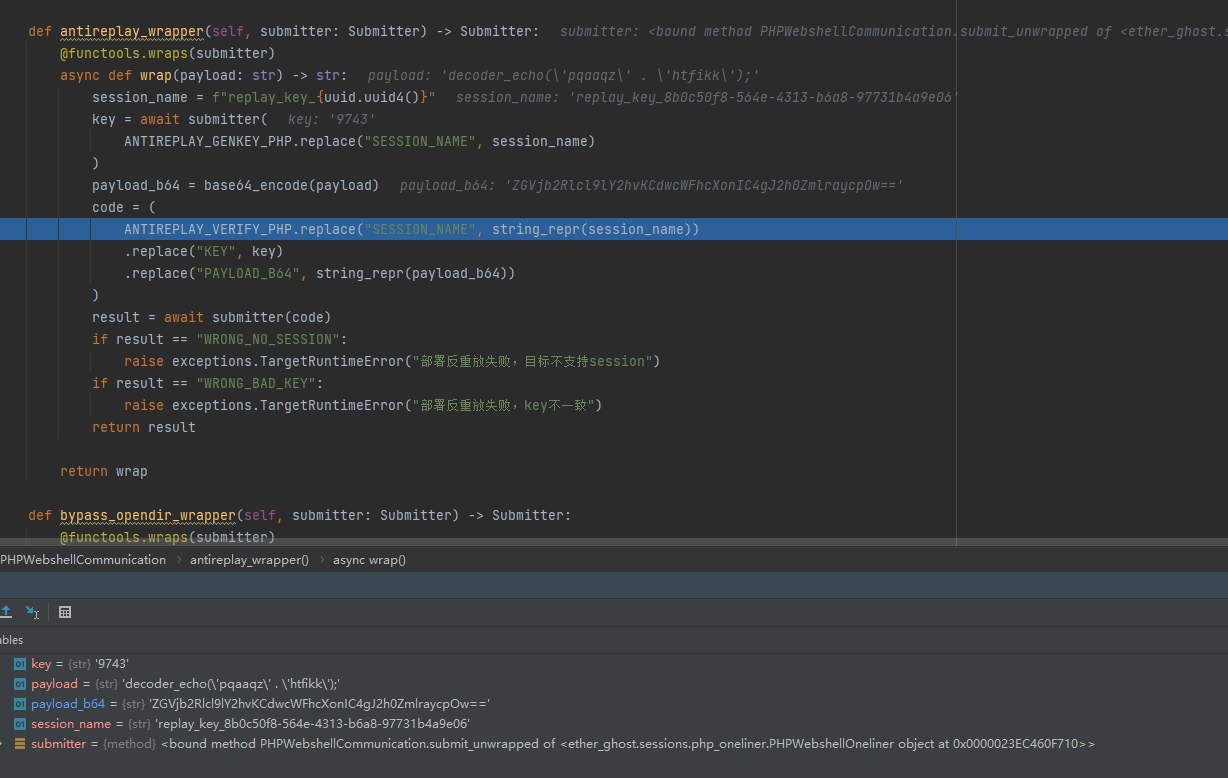Click ANTIREPLAY_GENKEY_PHP in the code
Viewport: 1228px width, 778px height.
pos(208,141)
